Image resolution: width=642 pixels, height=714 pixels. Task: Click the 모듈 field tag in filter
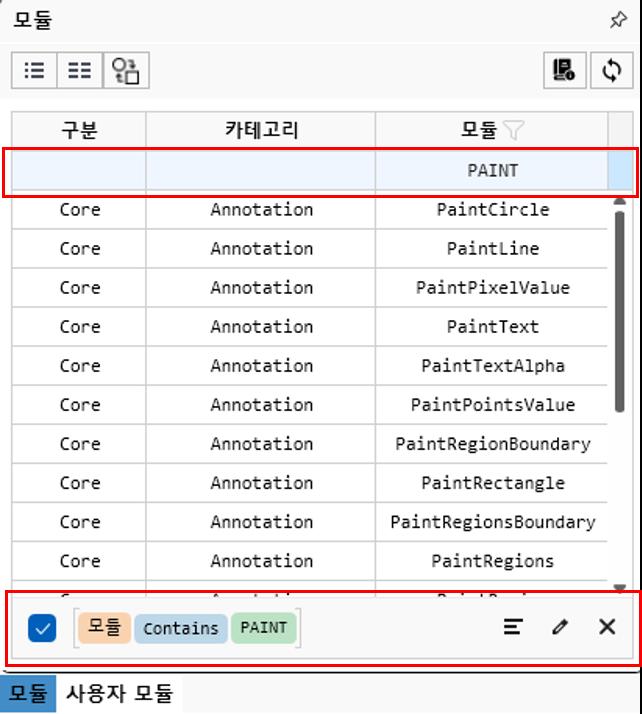(x=104, y=628)
